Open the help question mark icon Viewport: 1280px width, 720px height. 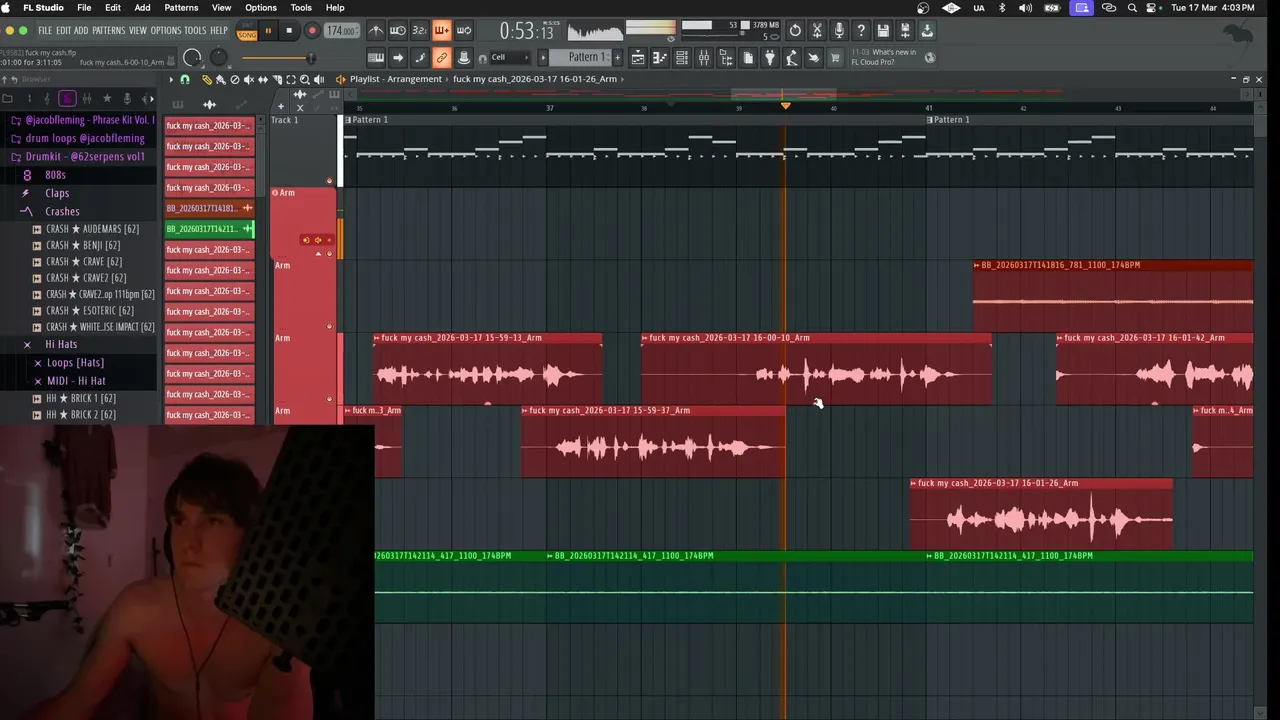(861, 31)
